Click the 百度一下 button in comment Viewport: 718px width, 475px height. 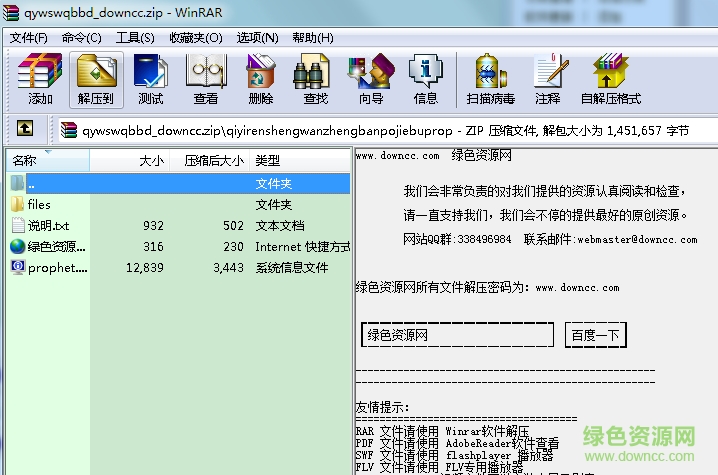(x=595, y=335)
